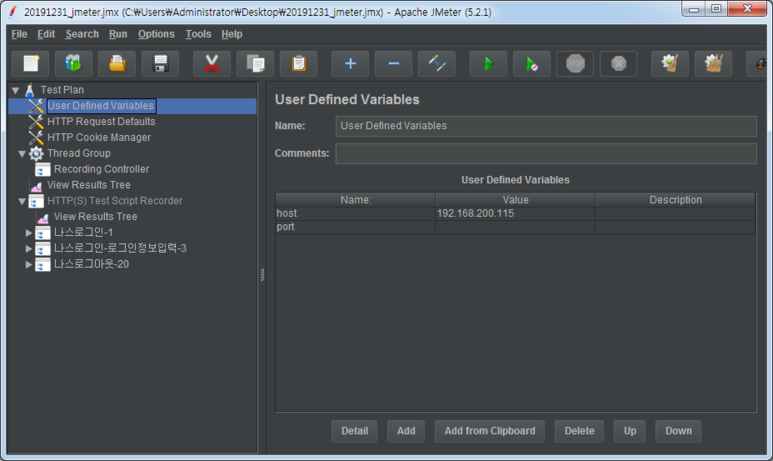The width and height of the screenshot is (773, 461).
Task: Click Start no pauses icon
Action: [532, 64]
